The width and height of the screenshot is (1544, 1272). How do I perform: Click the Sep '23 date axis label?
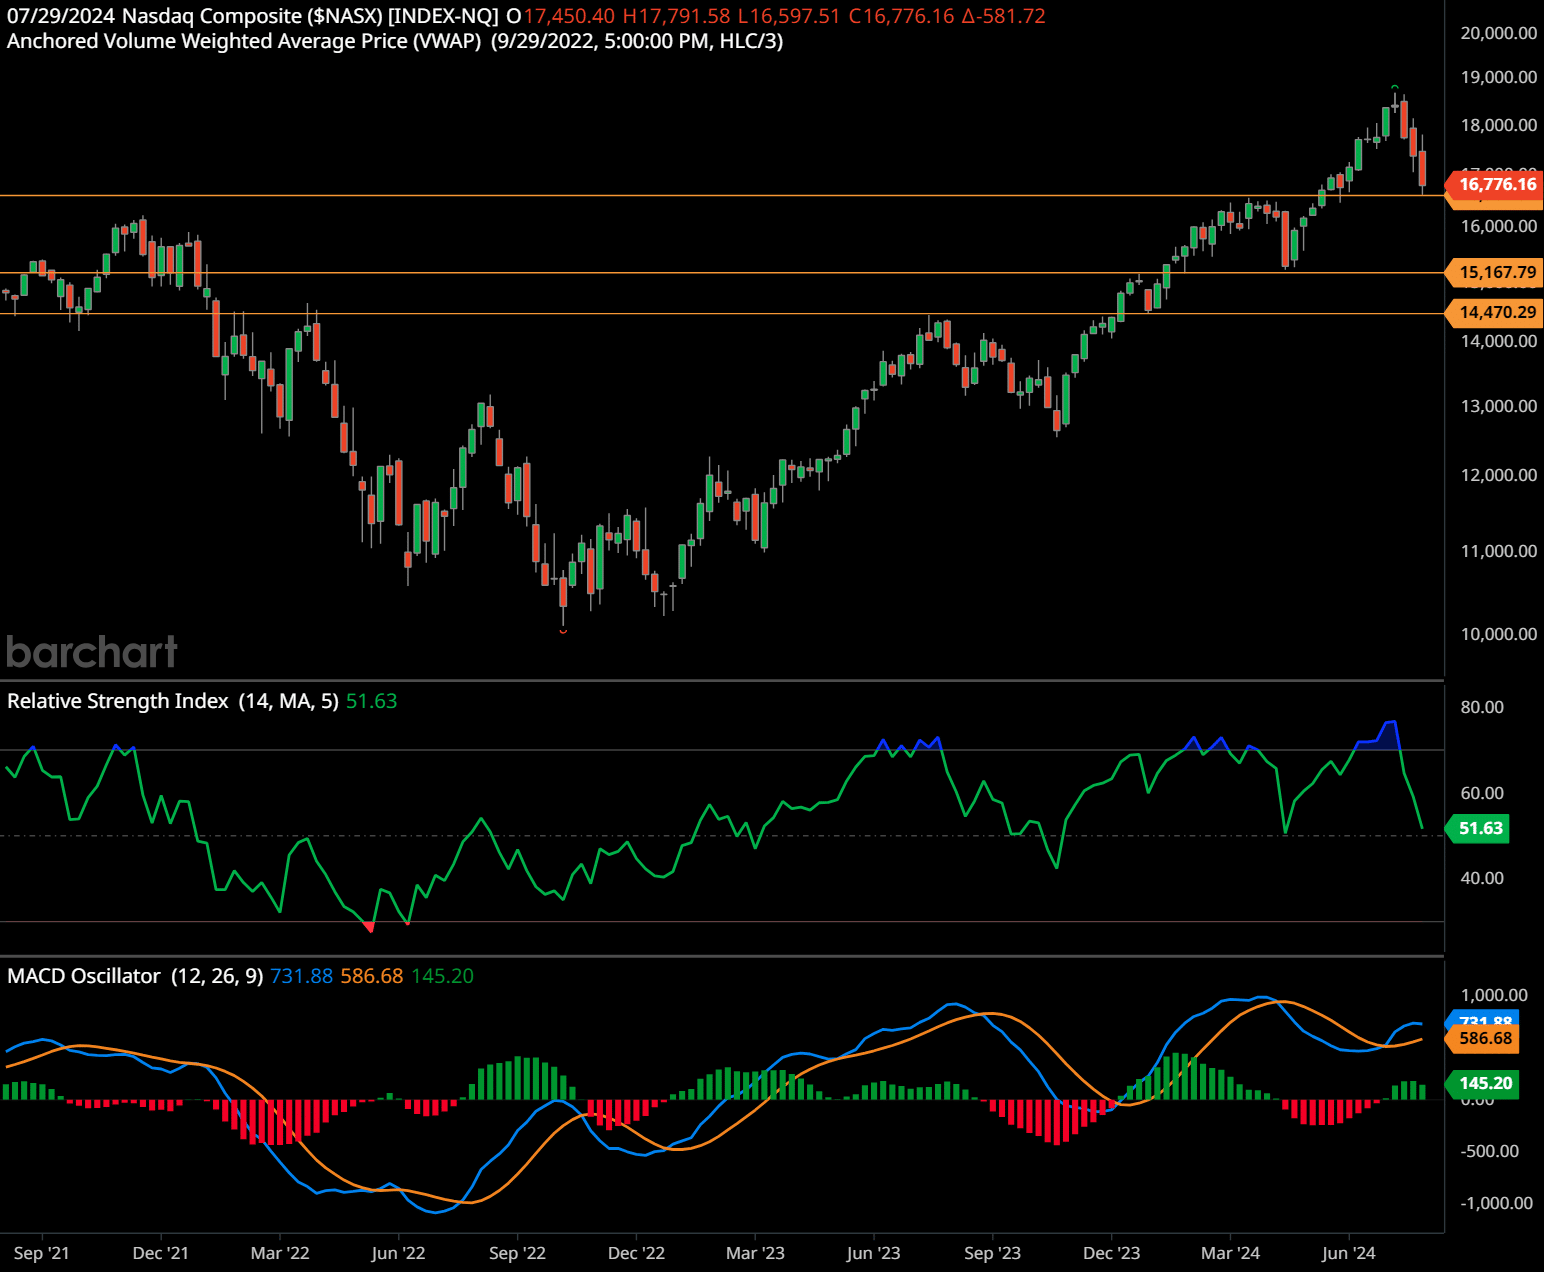click(x=992, y=1253)
